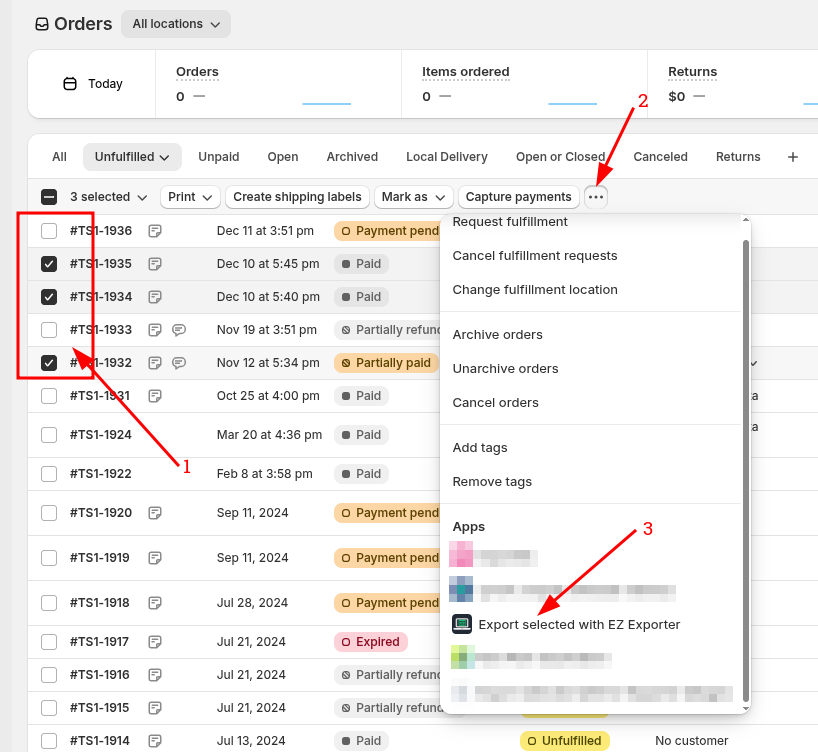Open the Mark as dropdown
The image size is (818, 752).
[413, 197]
